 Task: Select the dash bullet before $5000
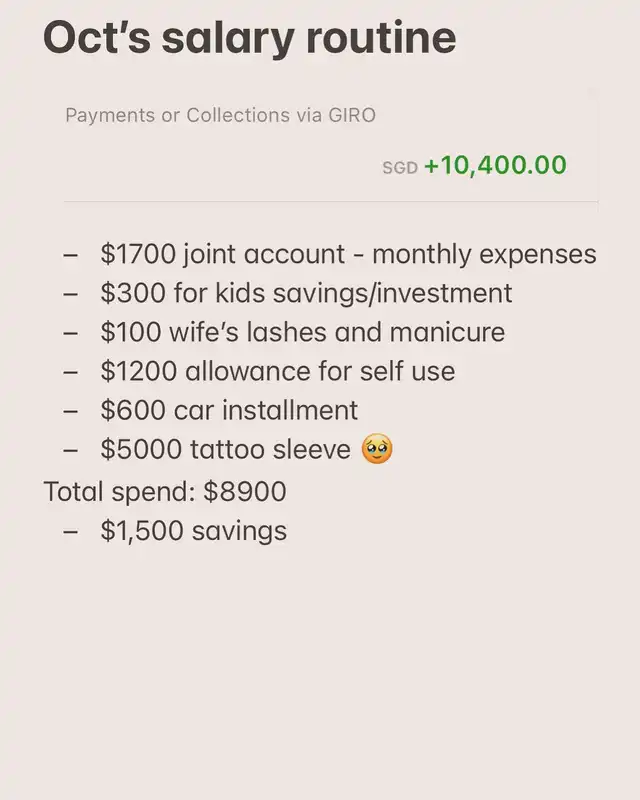click(x=70, y=450)
